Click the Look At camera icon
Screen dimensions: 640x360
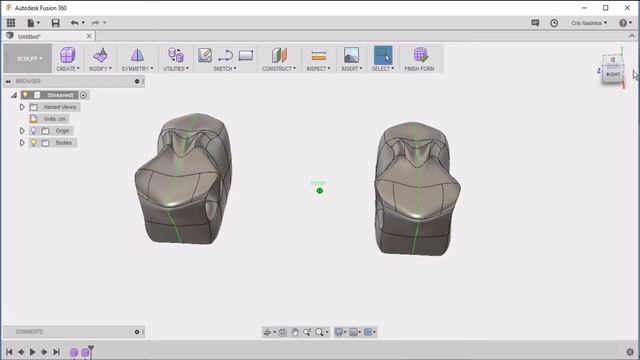(282, 332)
